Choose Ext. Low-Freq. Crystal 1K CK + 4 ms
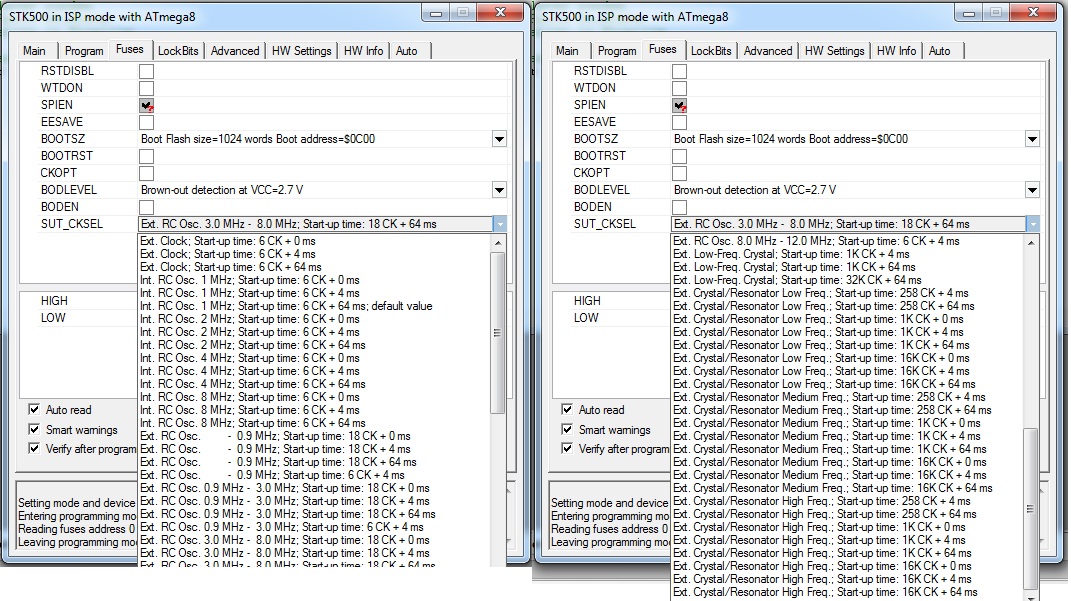This screenshot has height=601, width=1071. [x=792, y=254]
